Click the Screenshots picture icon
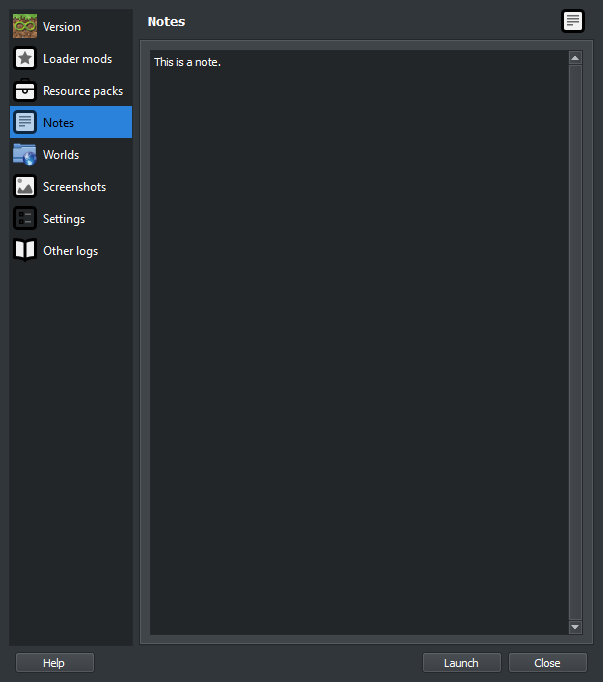 click(25, 186)
